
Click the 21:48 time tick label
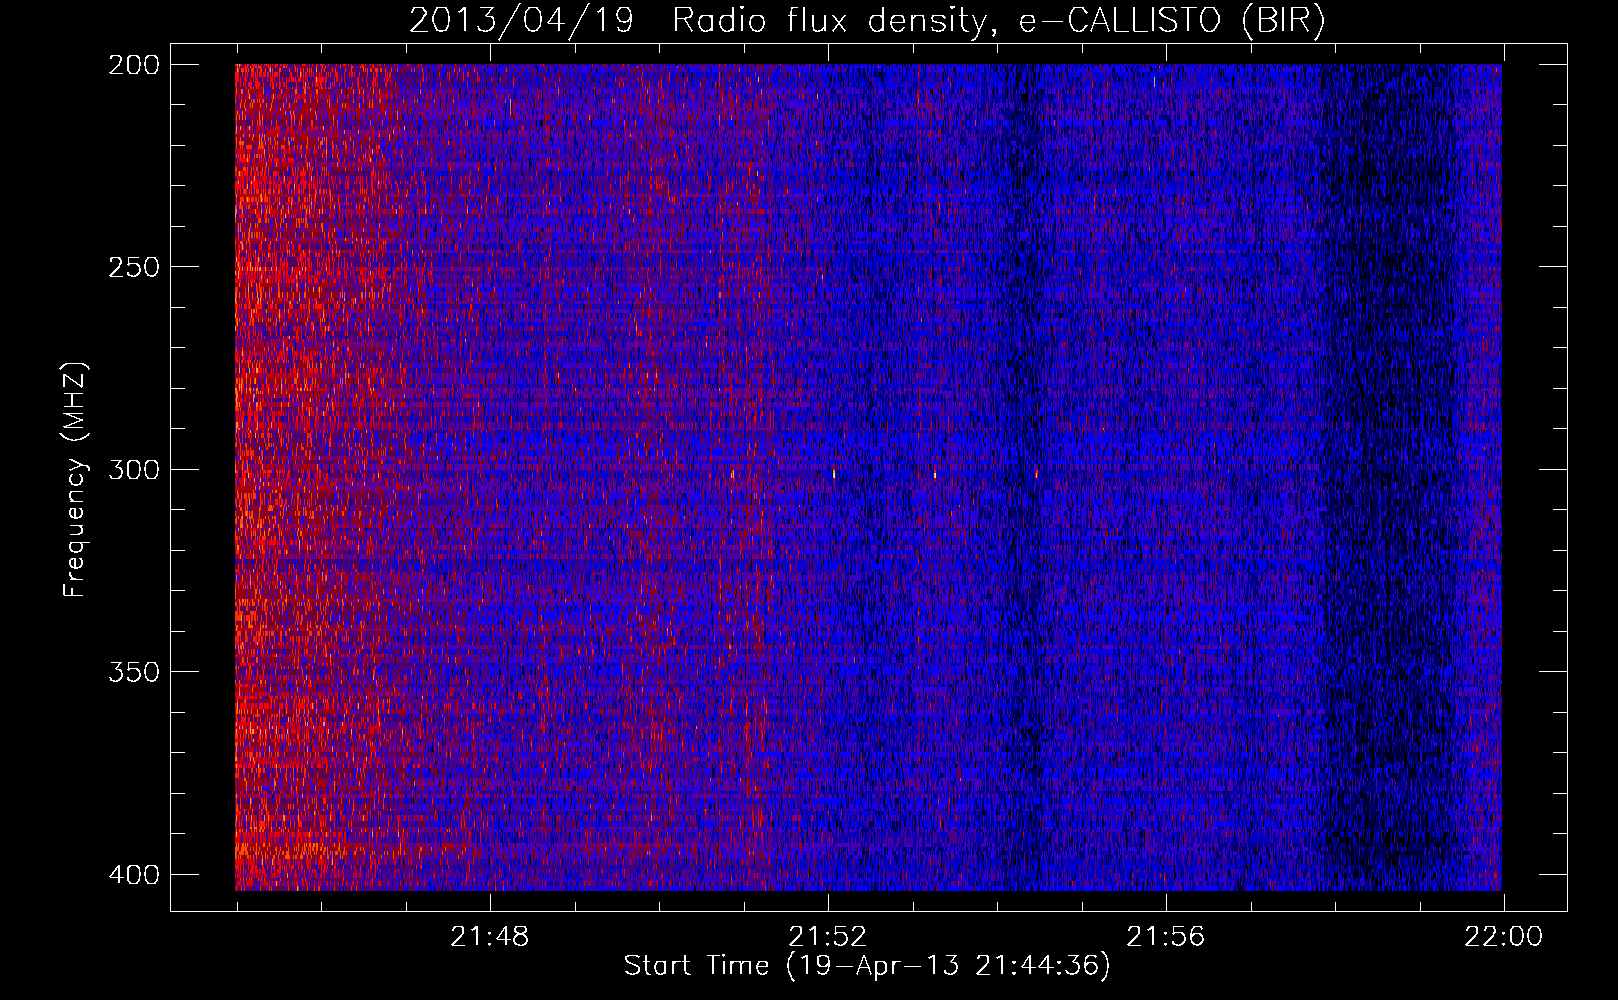point(490,937)
